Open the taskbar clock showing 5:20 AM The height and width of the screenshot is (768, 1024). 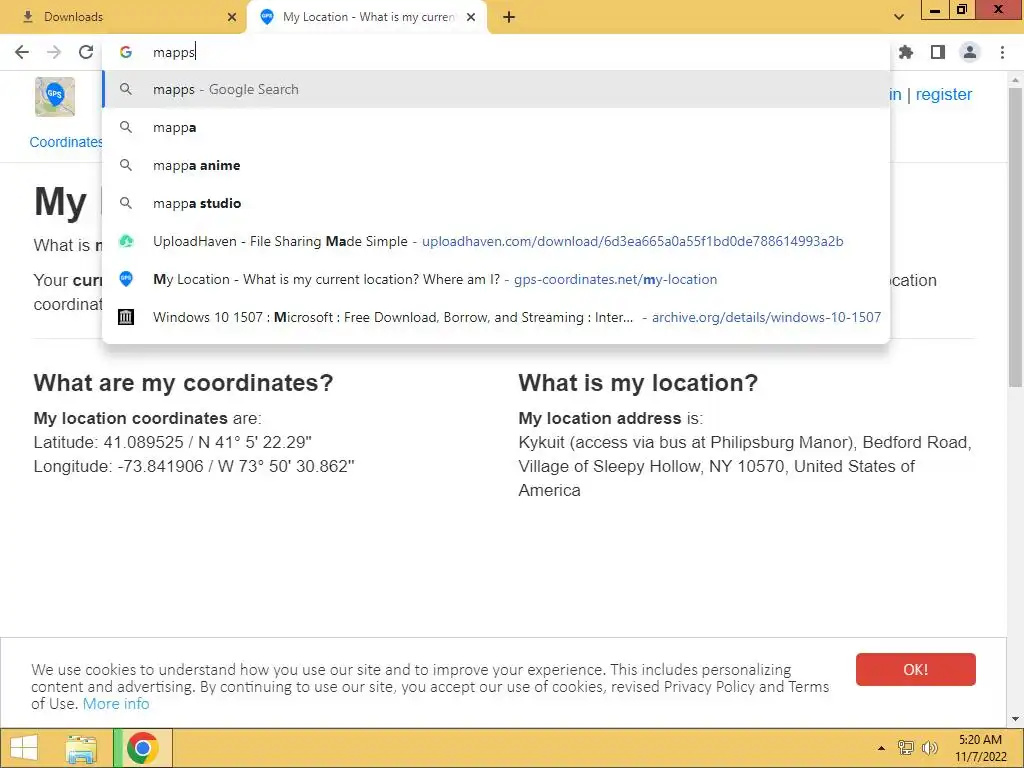point(980,748)
